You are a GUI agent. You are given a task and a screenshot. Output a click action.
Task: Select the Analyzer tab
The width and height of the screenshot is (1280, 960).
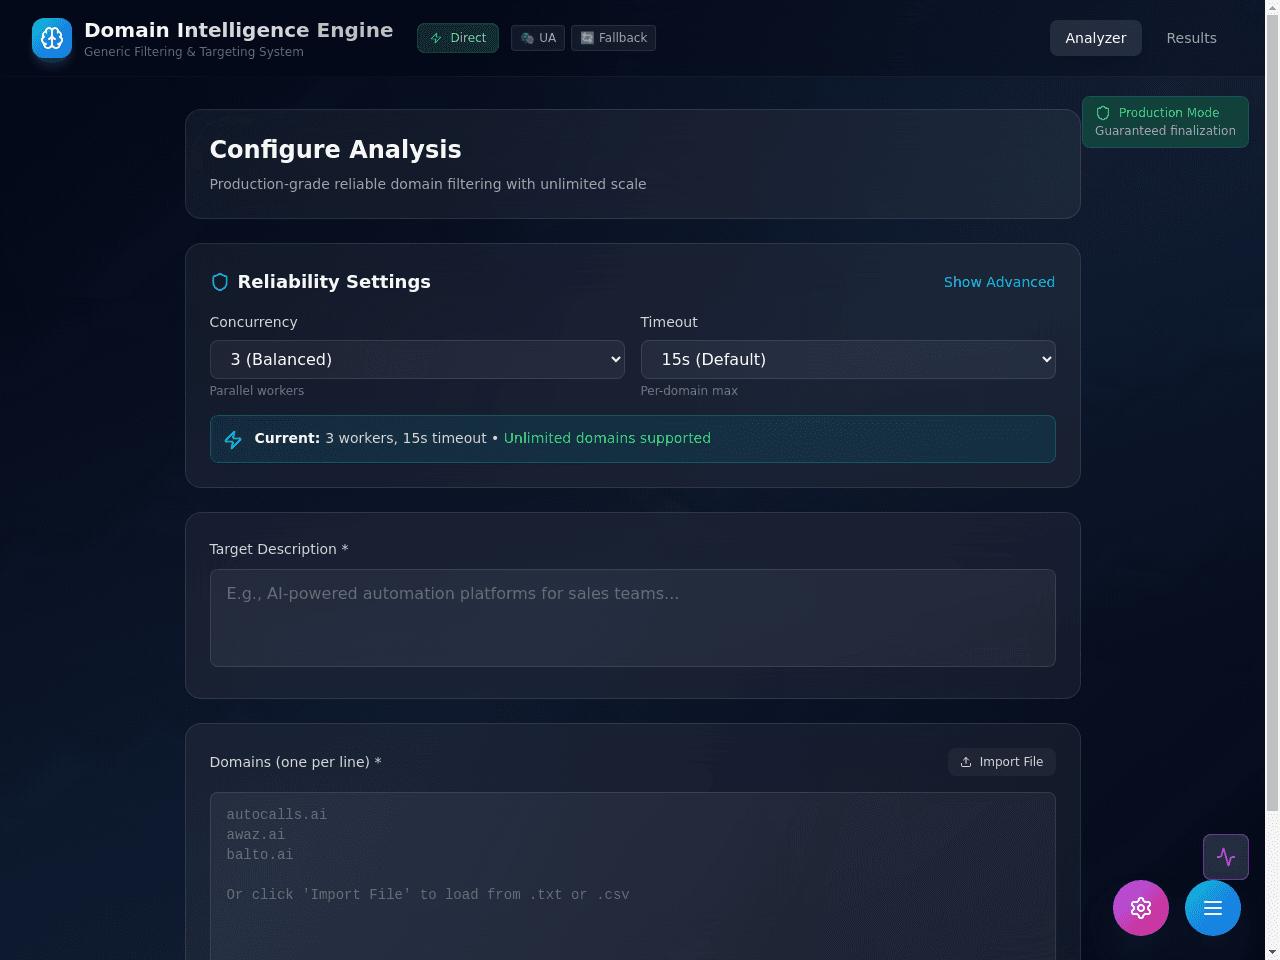[x=1095, y=38]
